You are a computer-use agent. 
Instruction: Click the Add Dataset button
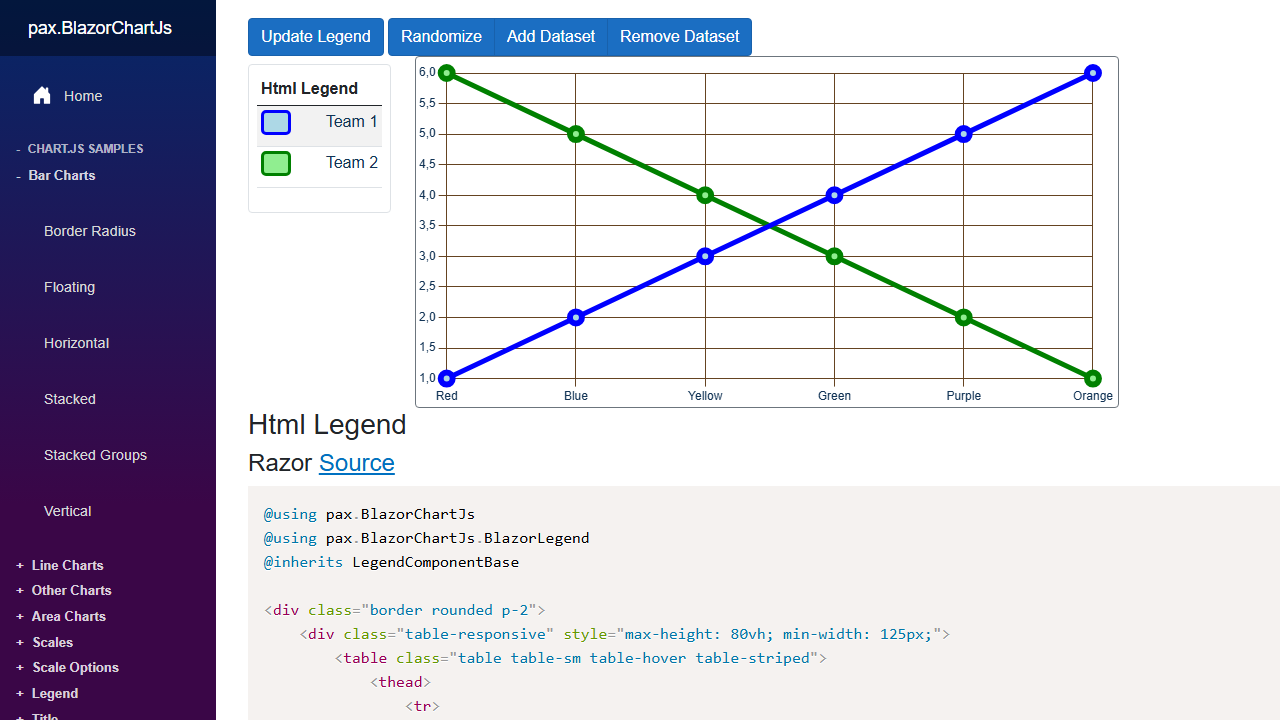[551, 37]
